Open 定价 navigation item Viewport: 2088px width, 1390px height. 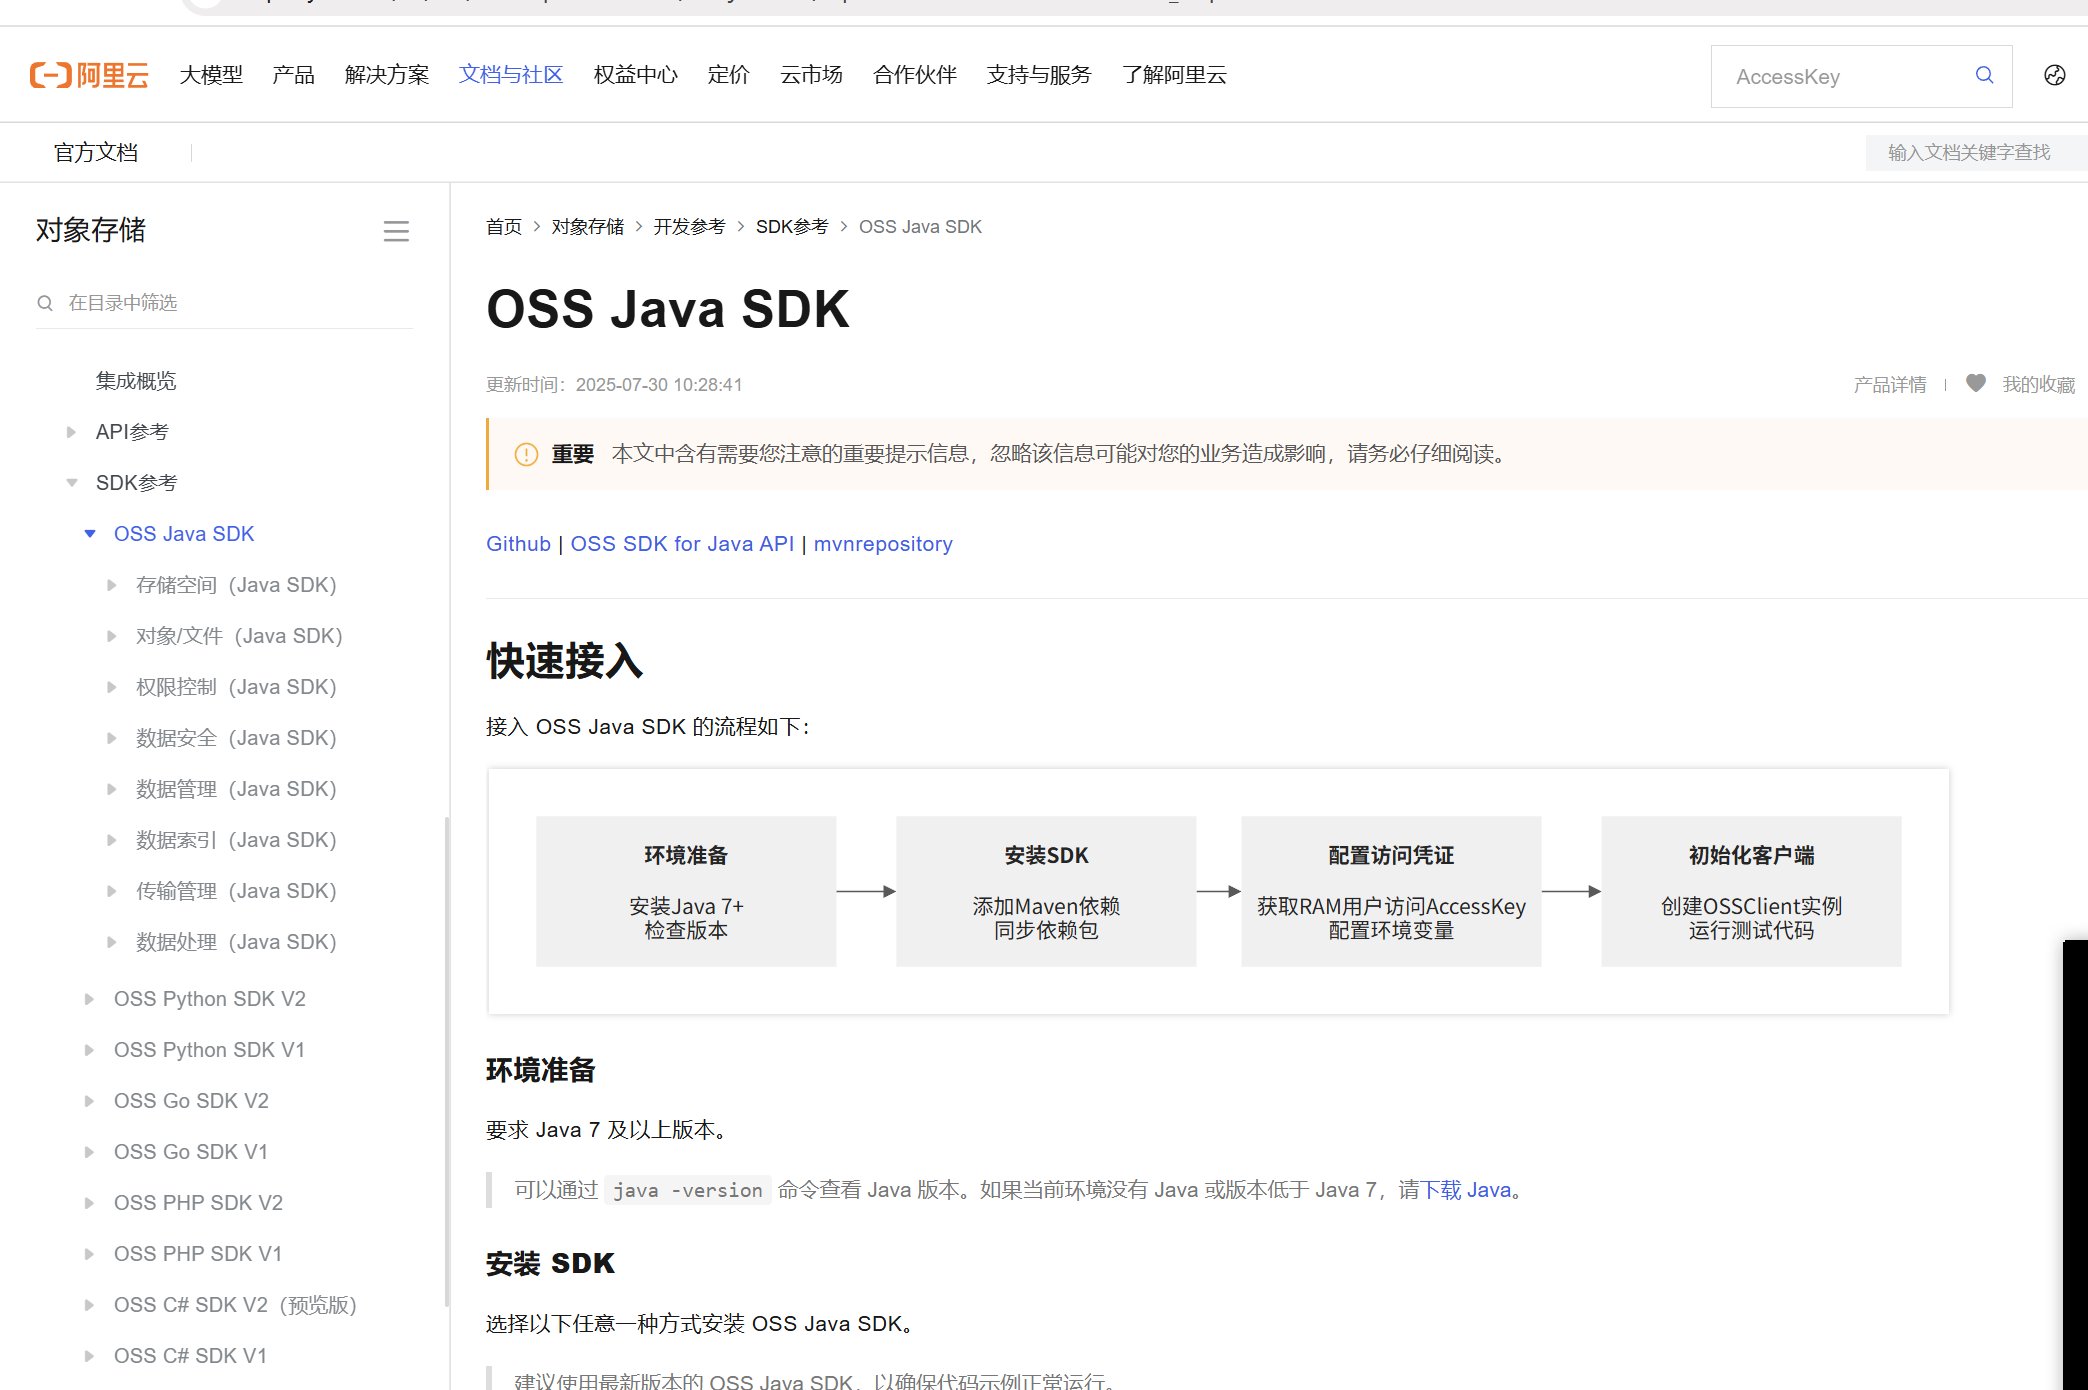(728, 75)
